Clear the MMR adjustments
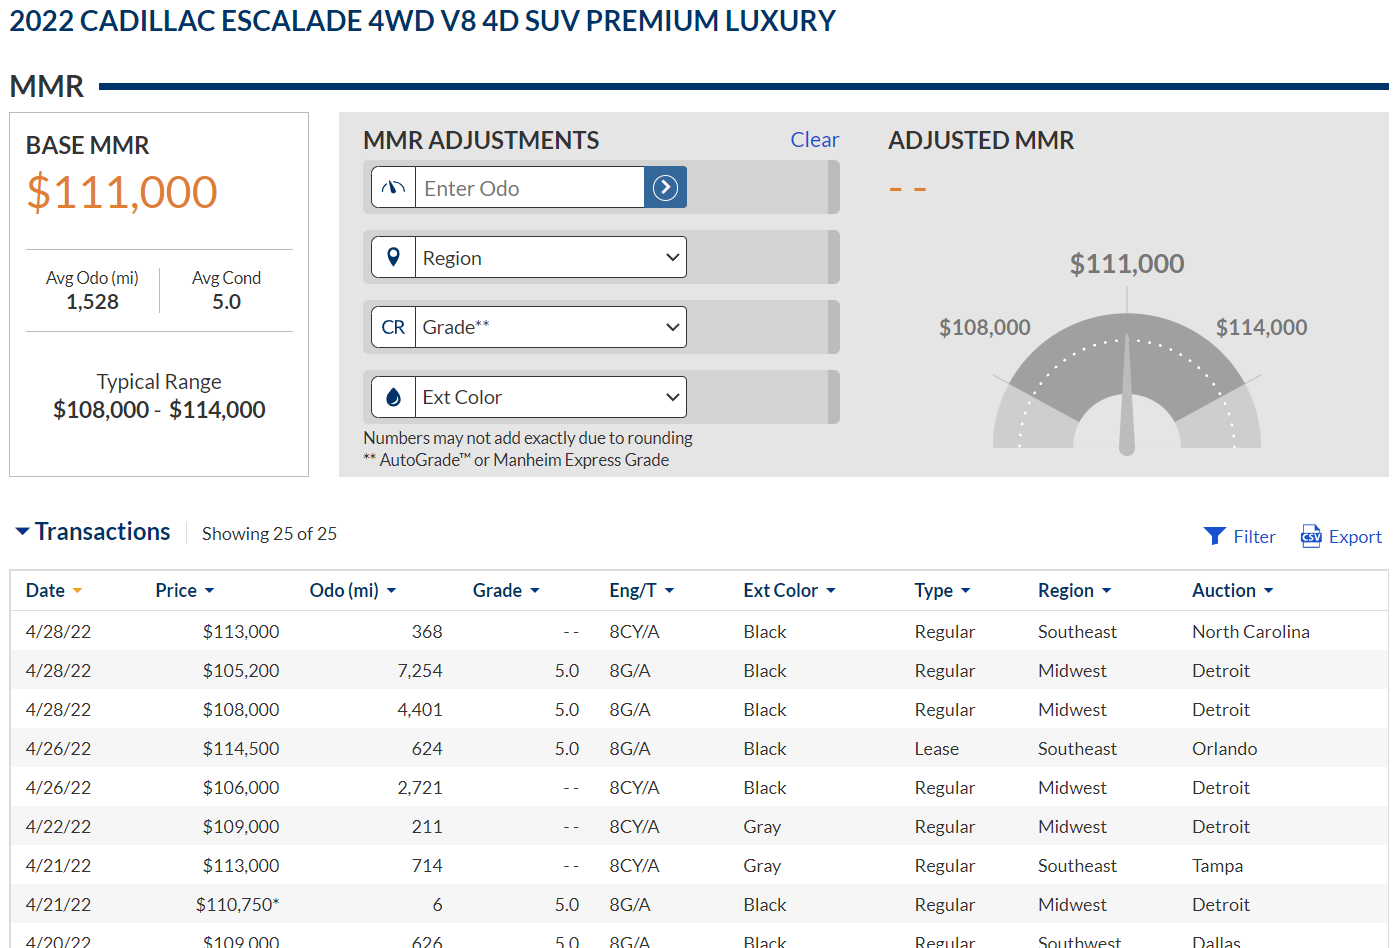 click(814, 140)
